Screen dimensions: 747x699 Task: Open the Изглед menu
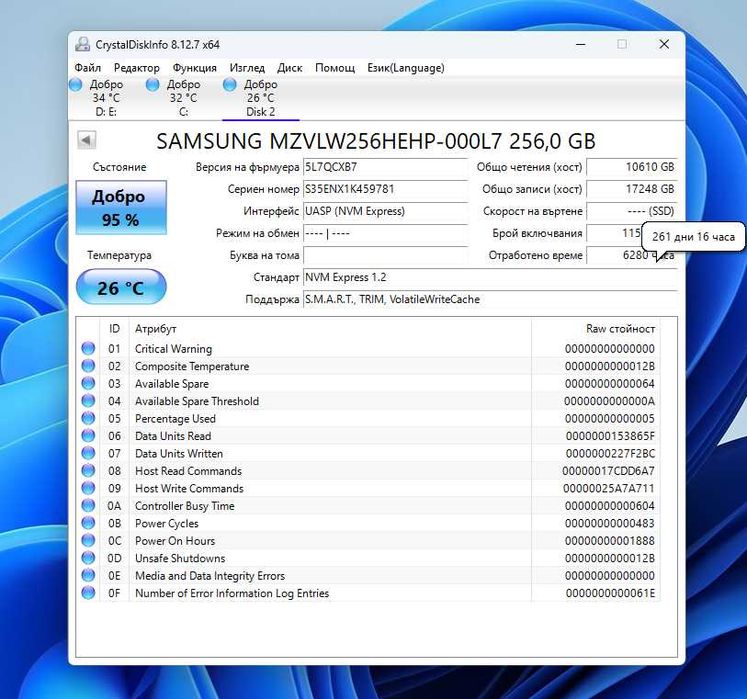click(247, 68)
